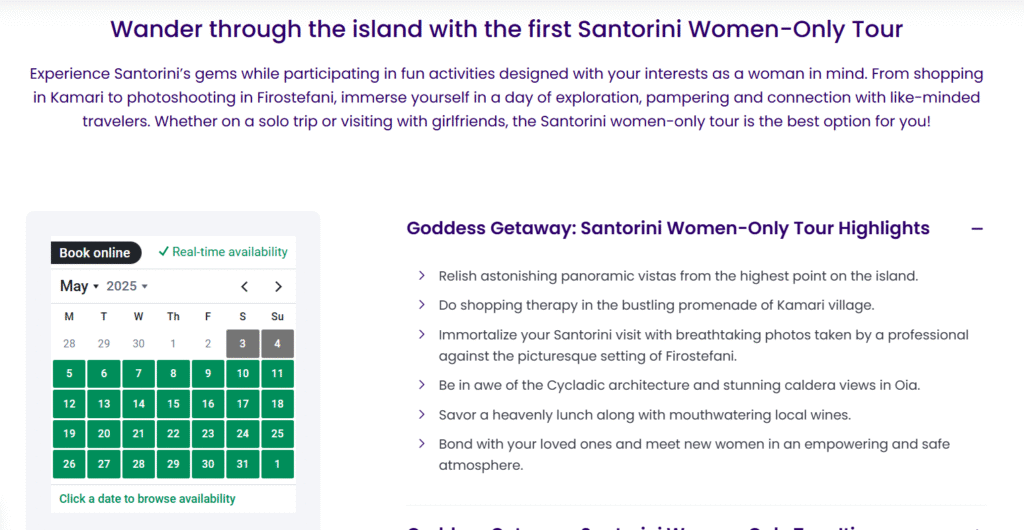Click the chevron beside panoramic vistas bullet
The height and width of the screenshot is (530, 1024).
[x=422, y=275]
